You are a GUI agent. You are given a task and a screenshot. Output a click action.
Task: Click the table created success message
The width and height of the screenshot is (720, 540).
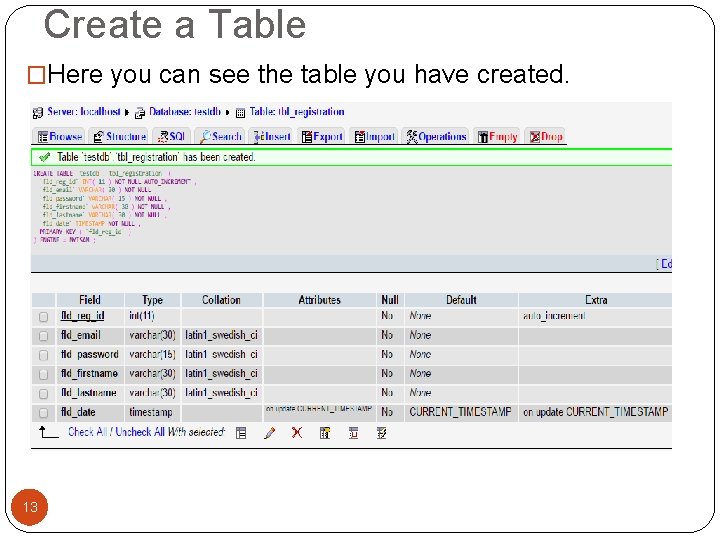(156, 157)
